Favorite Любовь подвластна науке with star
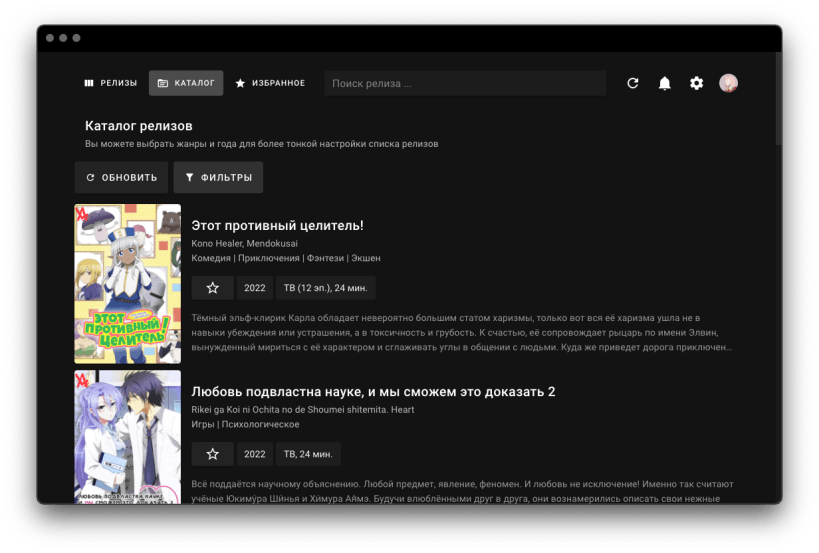819x553 pixels. tap(213, 454)
